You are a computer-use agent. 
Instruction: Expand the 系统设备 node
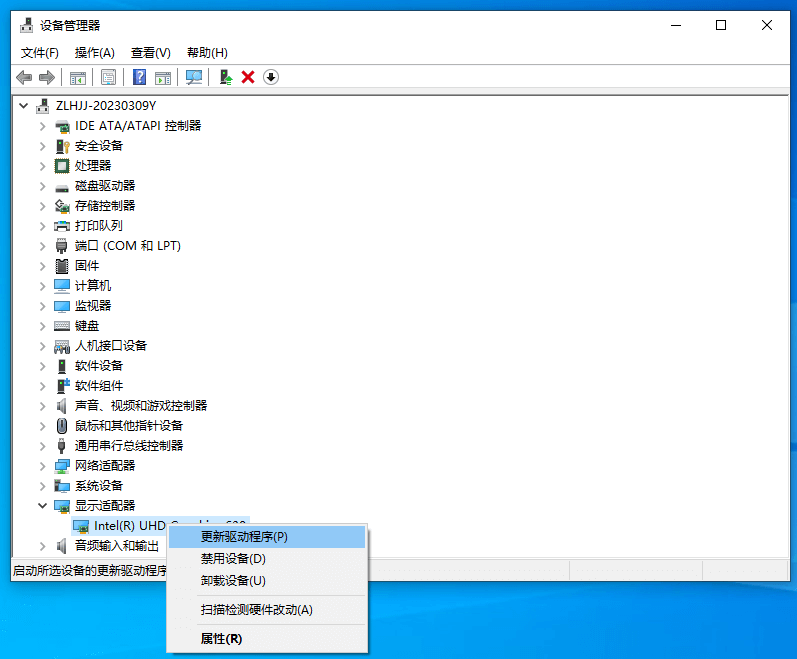(x=43, y=486)
